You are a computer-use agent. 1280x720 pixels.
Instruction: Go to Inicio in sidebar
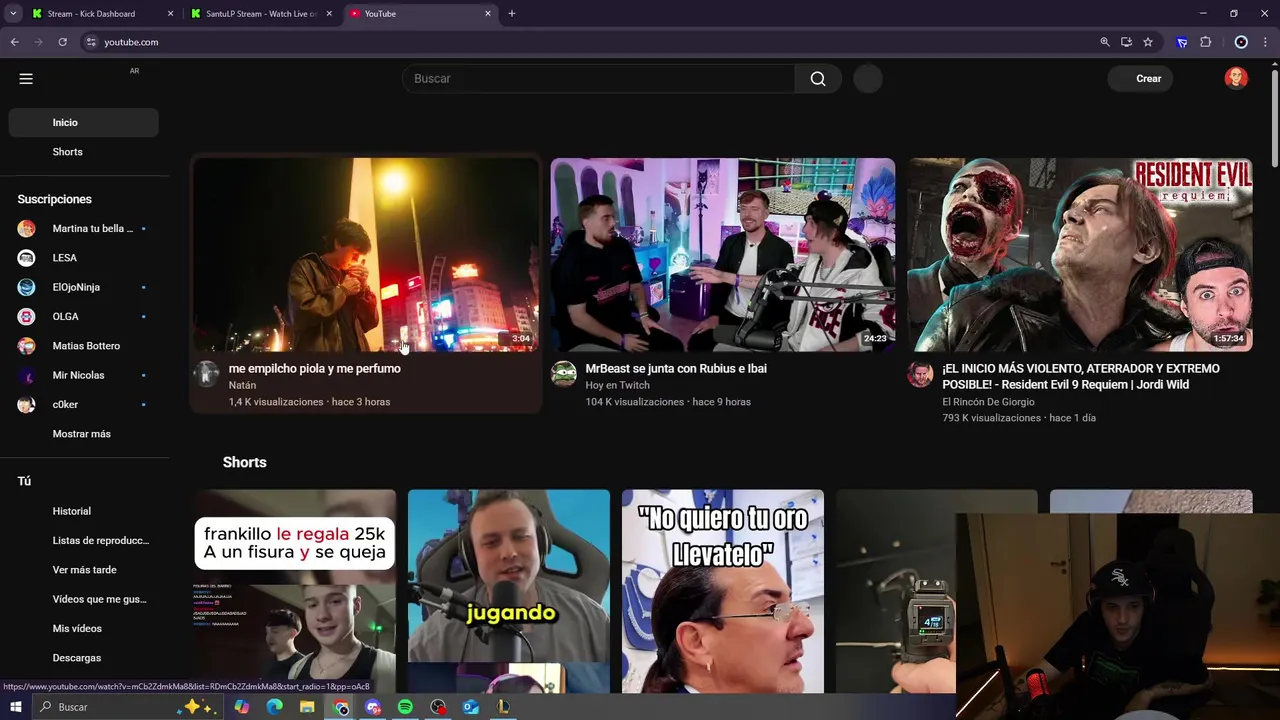tap(84, 122)
